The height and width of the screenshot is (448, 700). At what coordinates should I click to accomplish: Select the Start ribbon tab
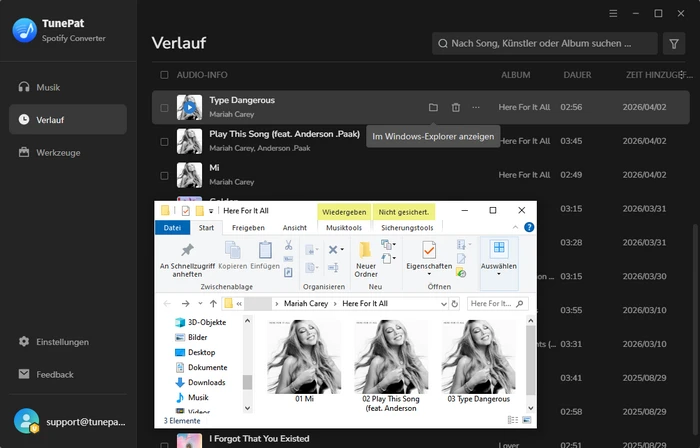(206, 228)
